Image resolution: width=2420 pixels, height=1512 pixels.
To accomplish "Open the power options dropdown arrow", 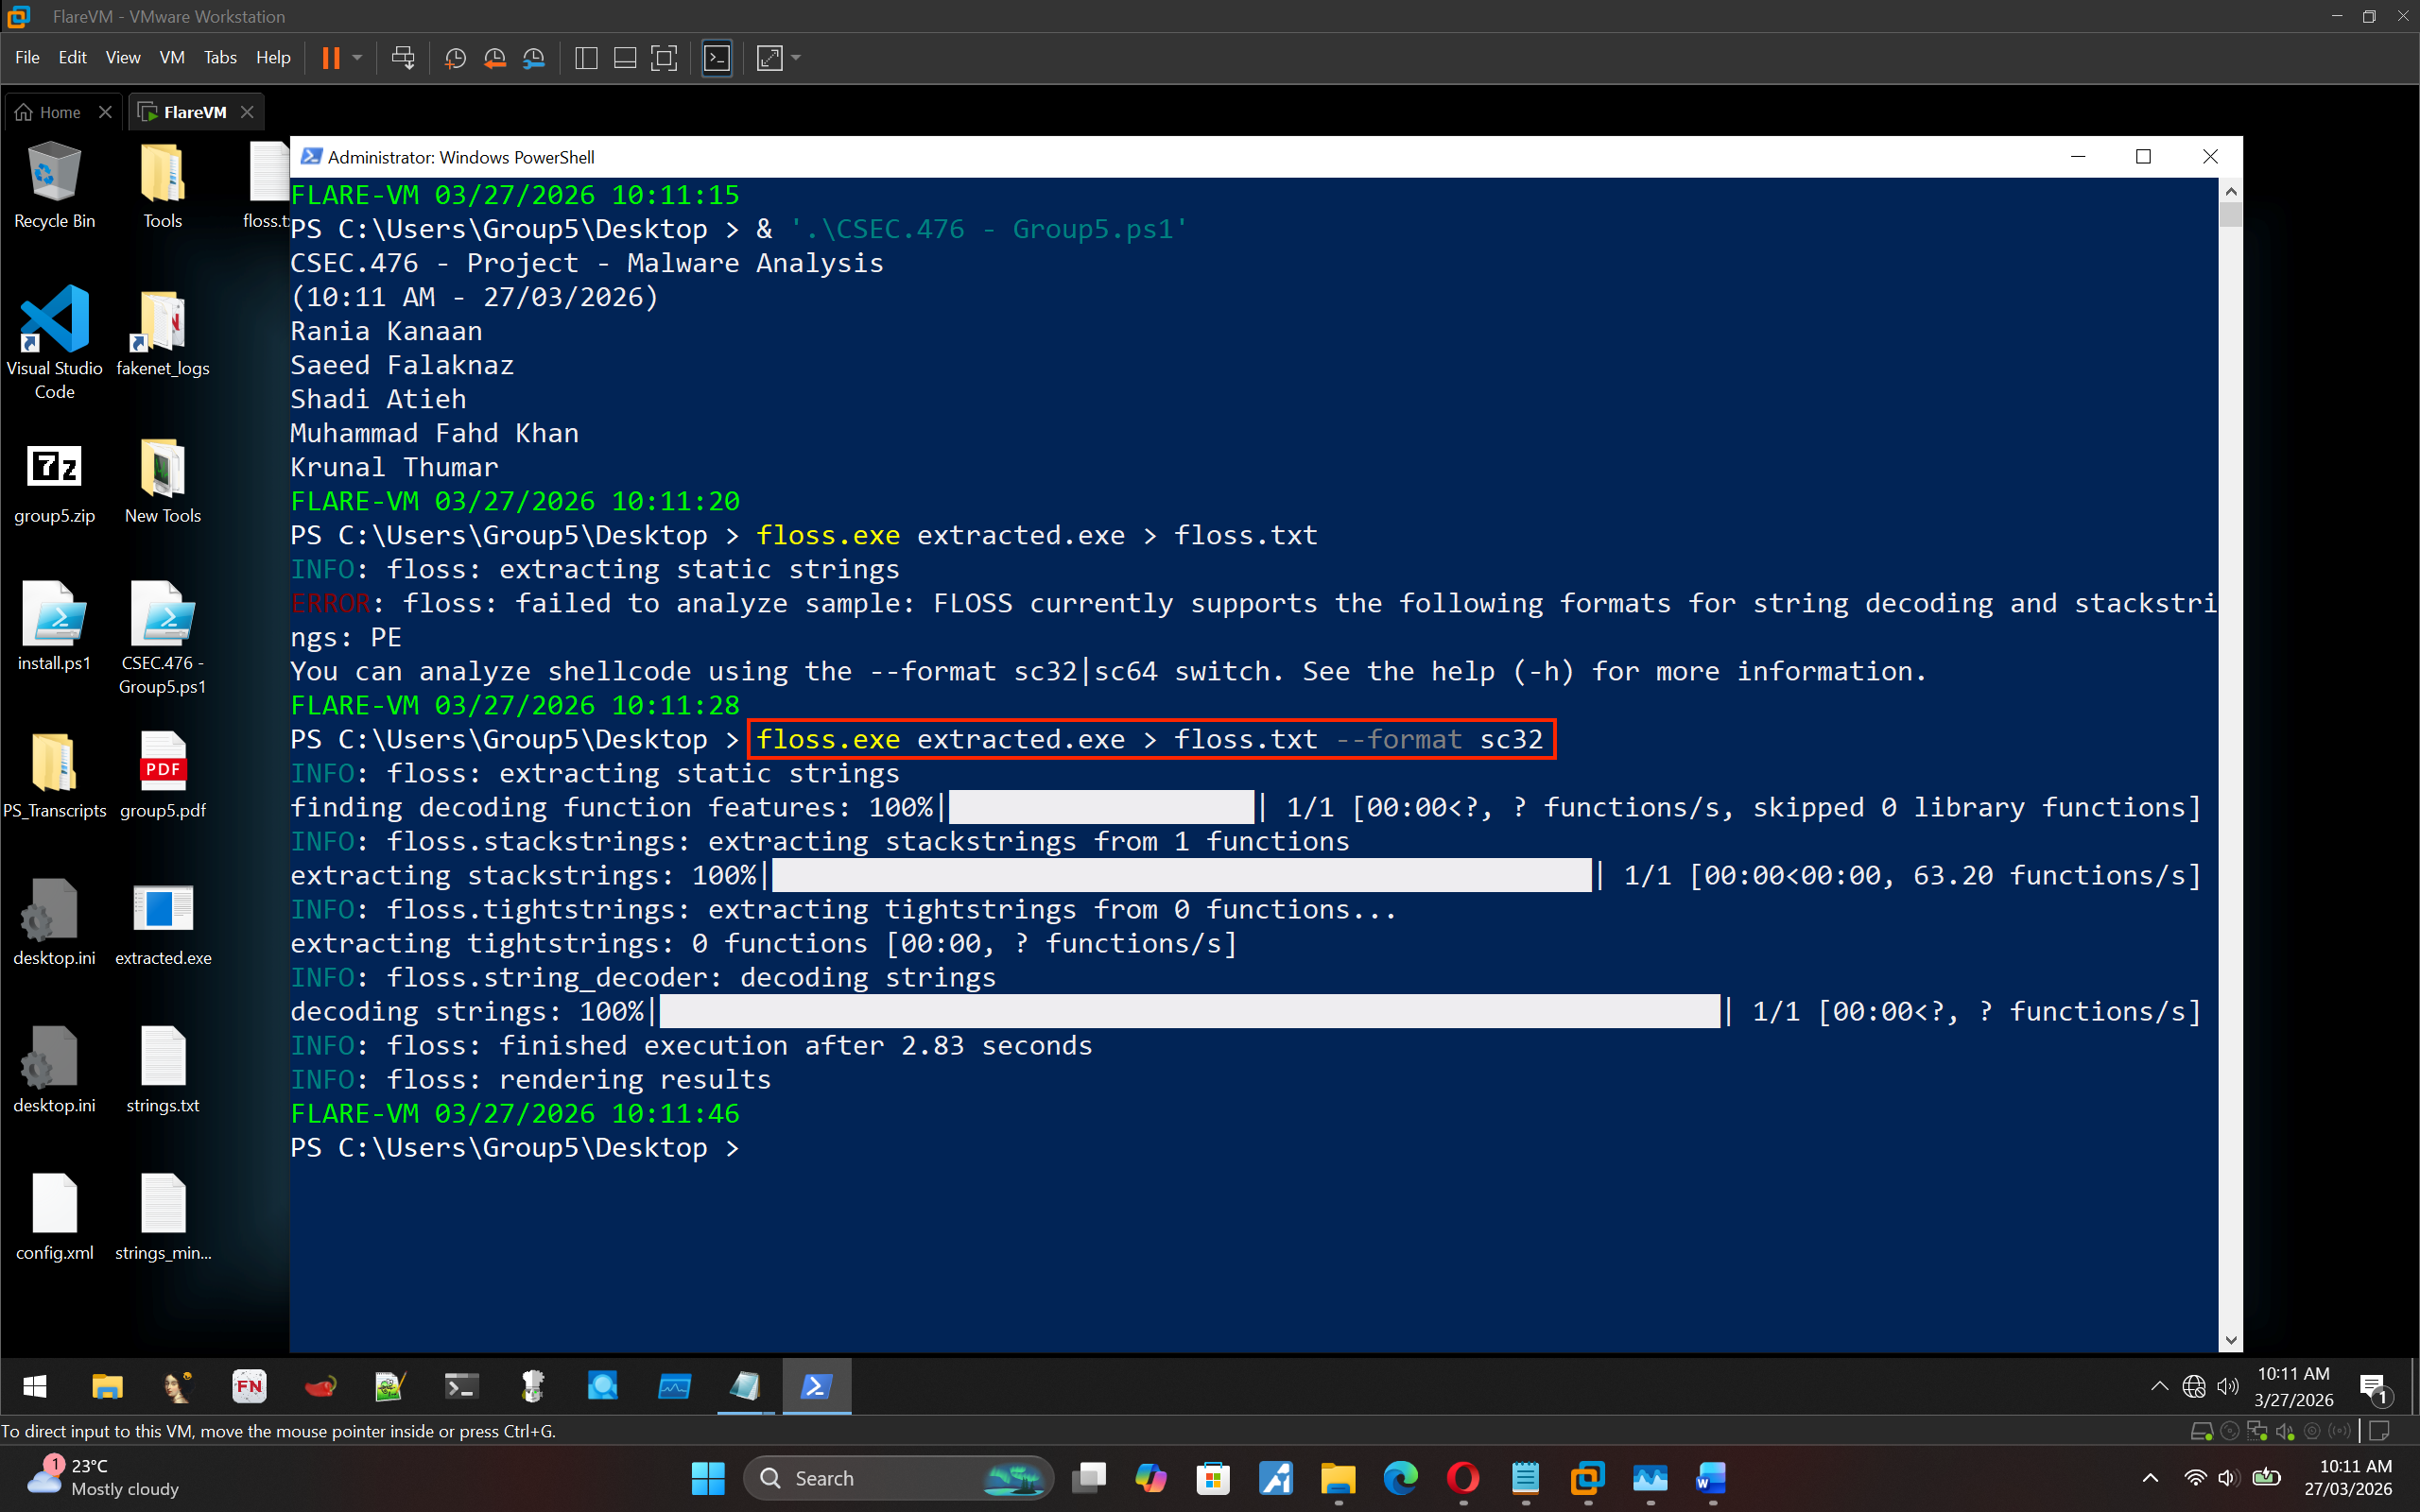I will (357, 58).
